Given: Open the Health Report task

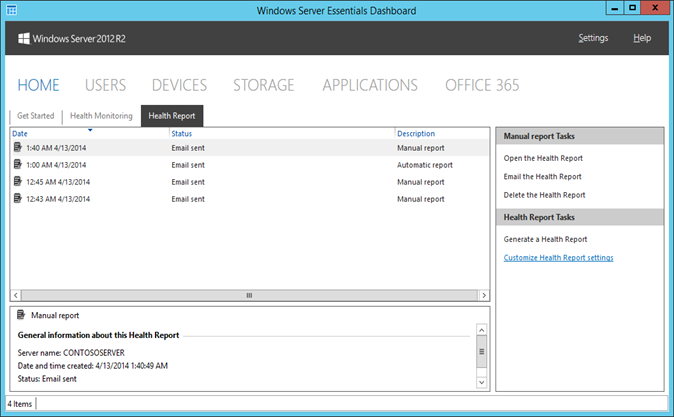Looking at the screenshot, I should [x=543, y=158].
